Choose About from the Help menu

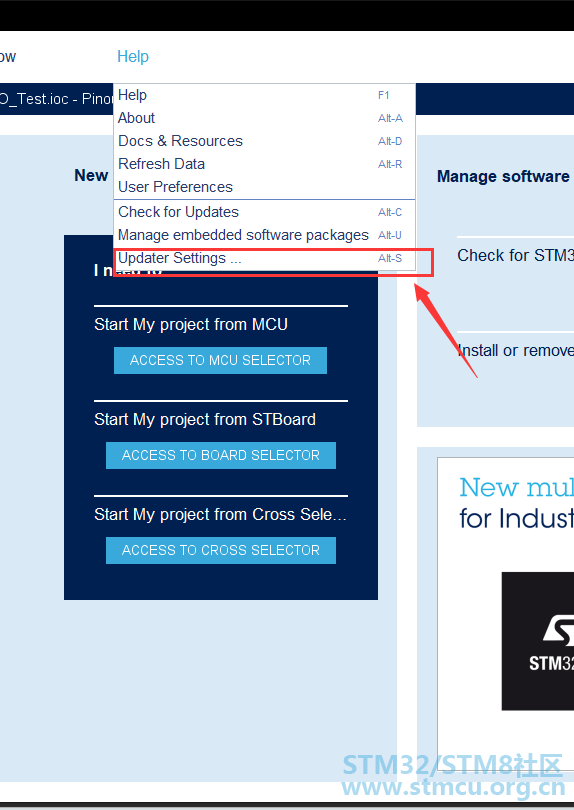[x=264, y=118]
